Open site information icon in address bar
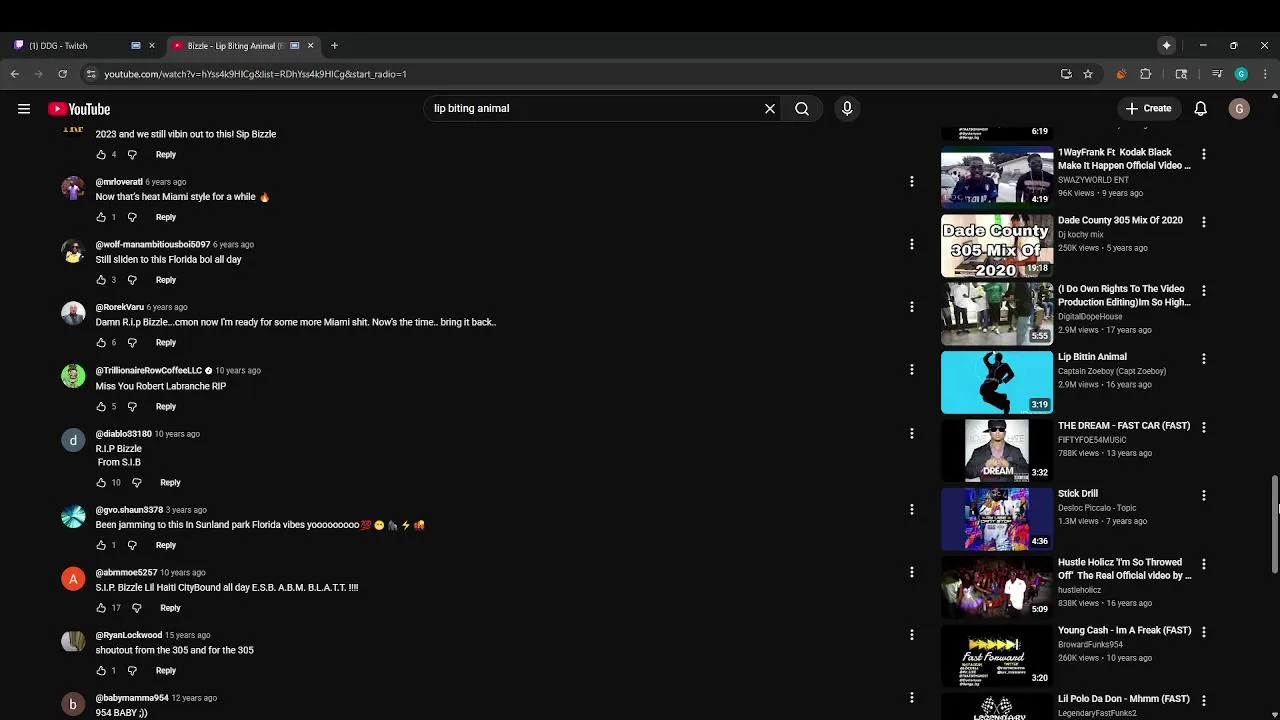 point(91,74)
